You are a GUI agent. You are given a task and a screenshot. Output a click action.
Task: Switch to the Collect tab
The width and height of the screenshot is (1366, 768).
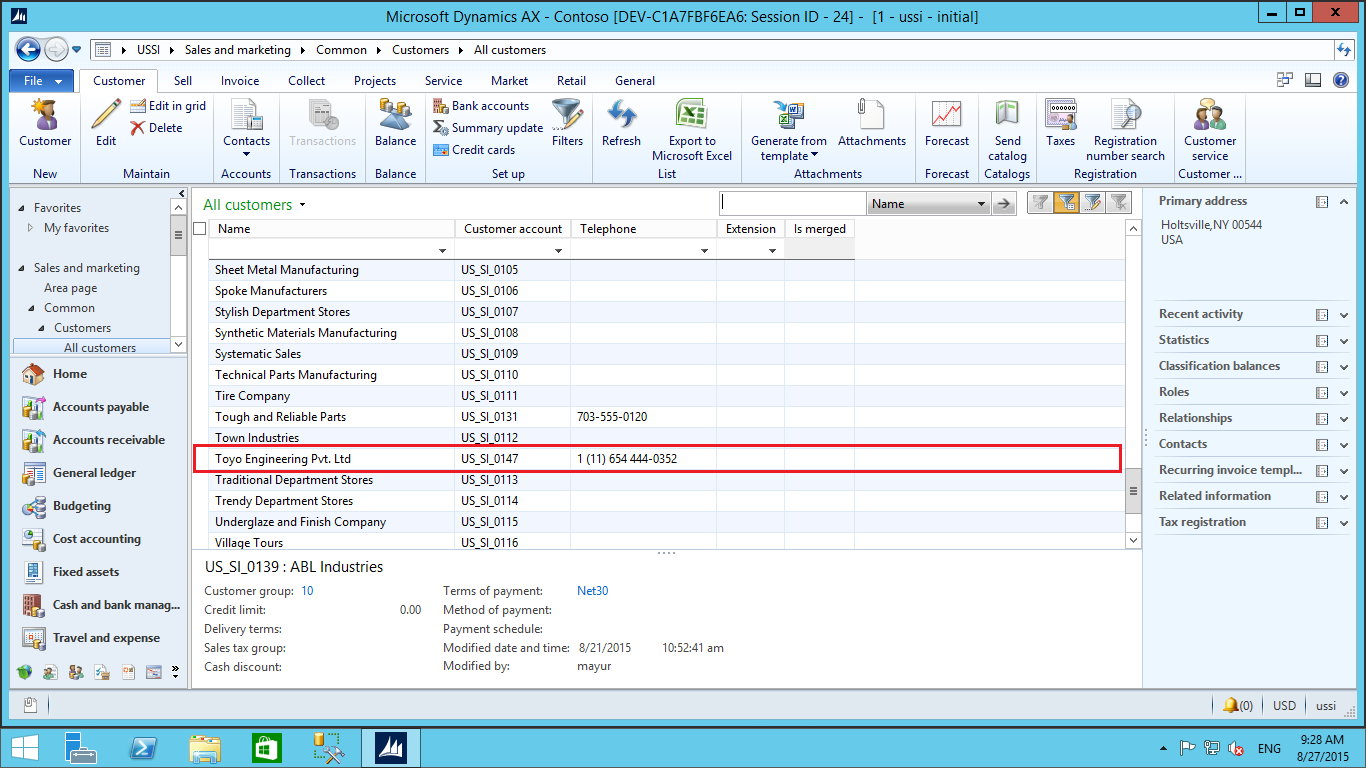[306, 81]
